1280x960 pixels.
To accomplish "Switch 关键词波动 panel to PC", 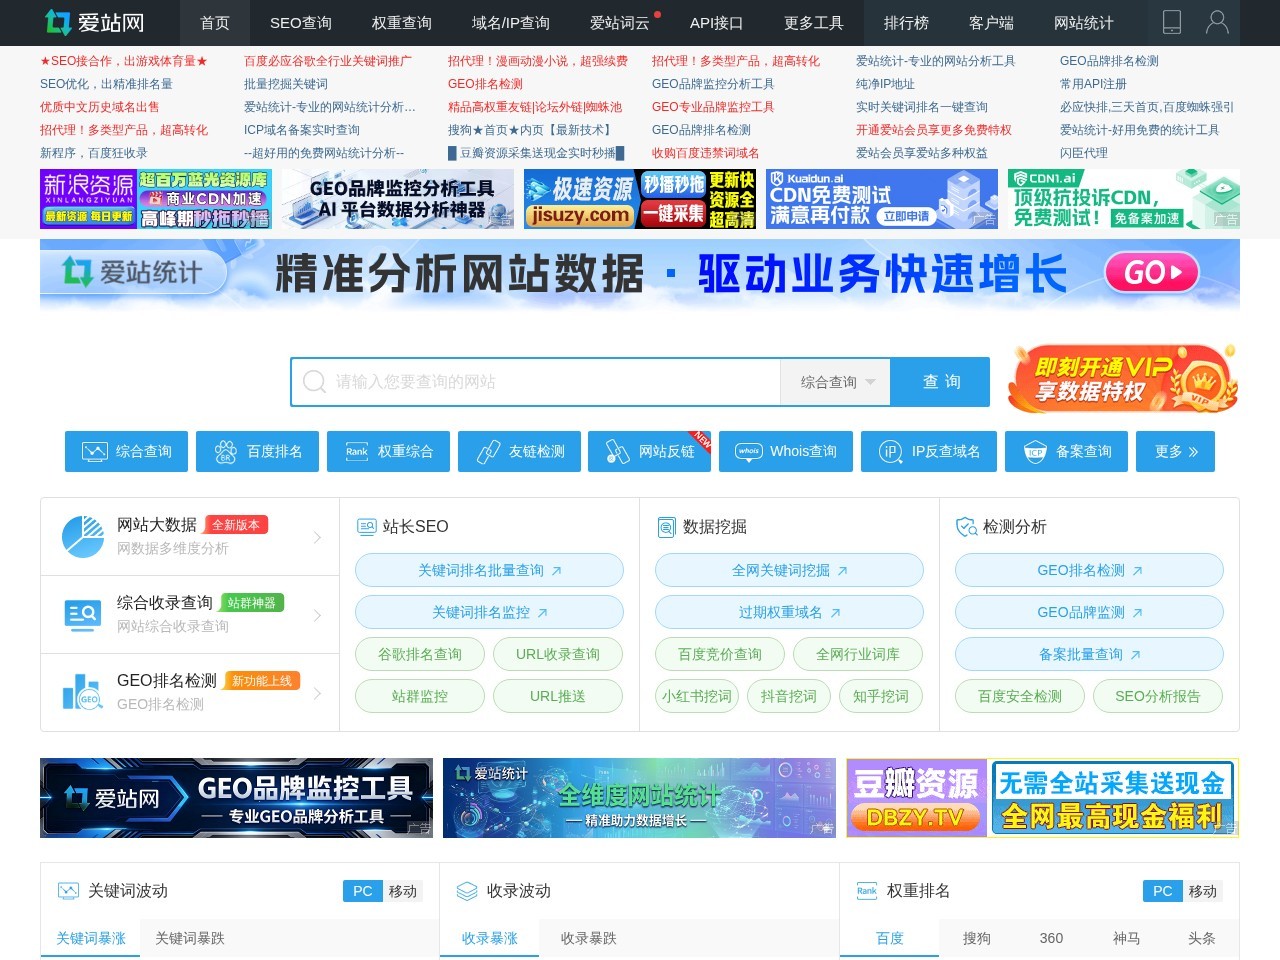I will [x=363, y=891].
